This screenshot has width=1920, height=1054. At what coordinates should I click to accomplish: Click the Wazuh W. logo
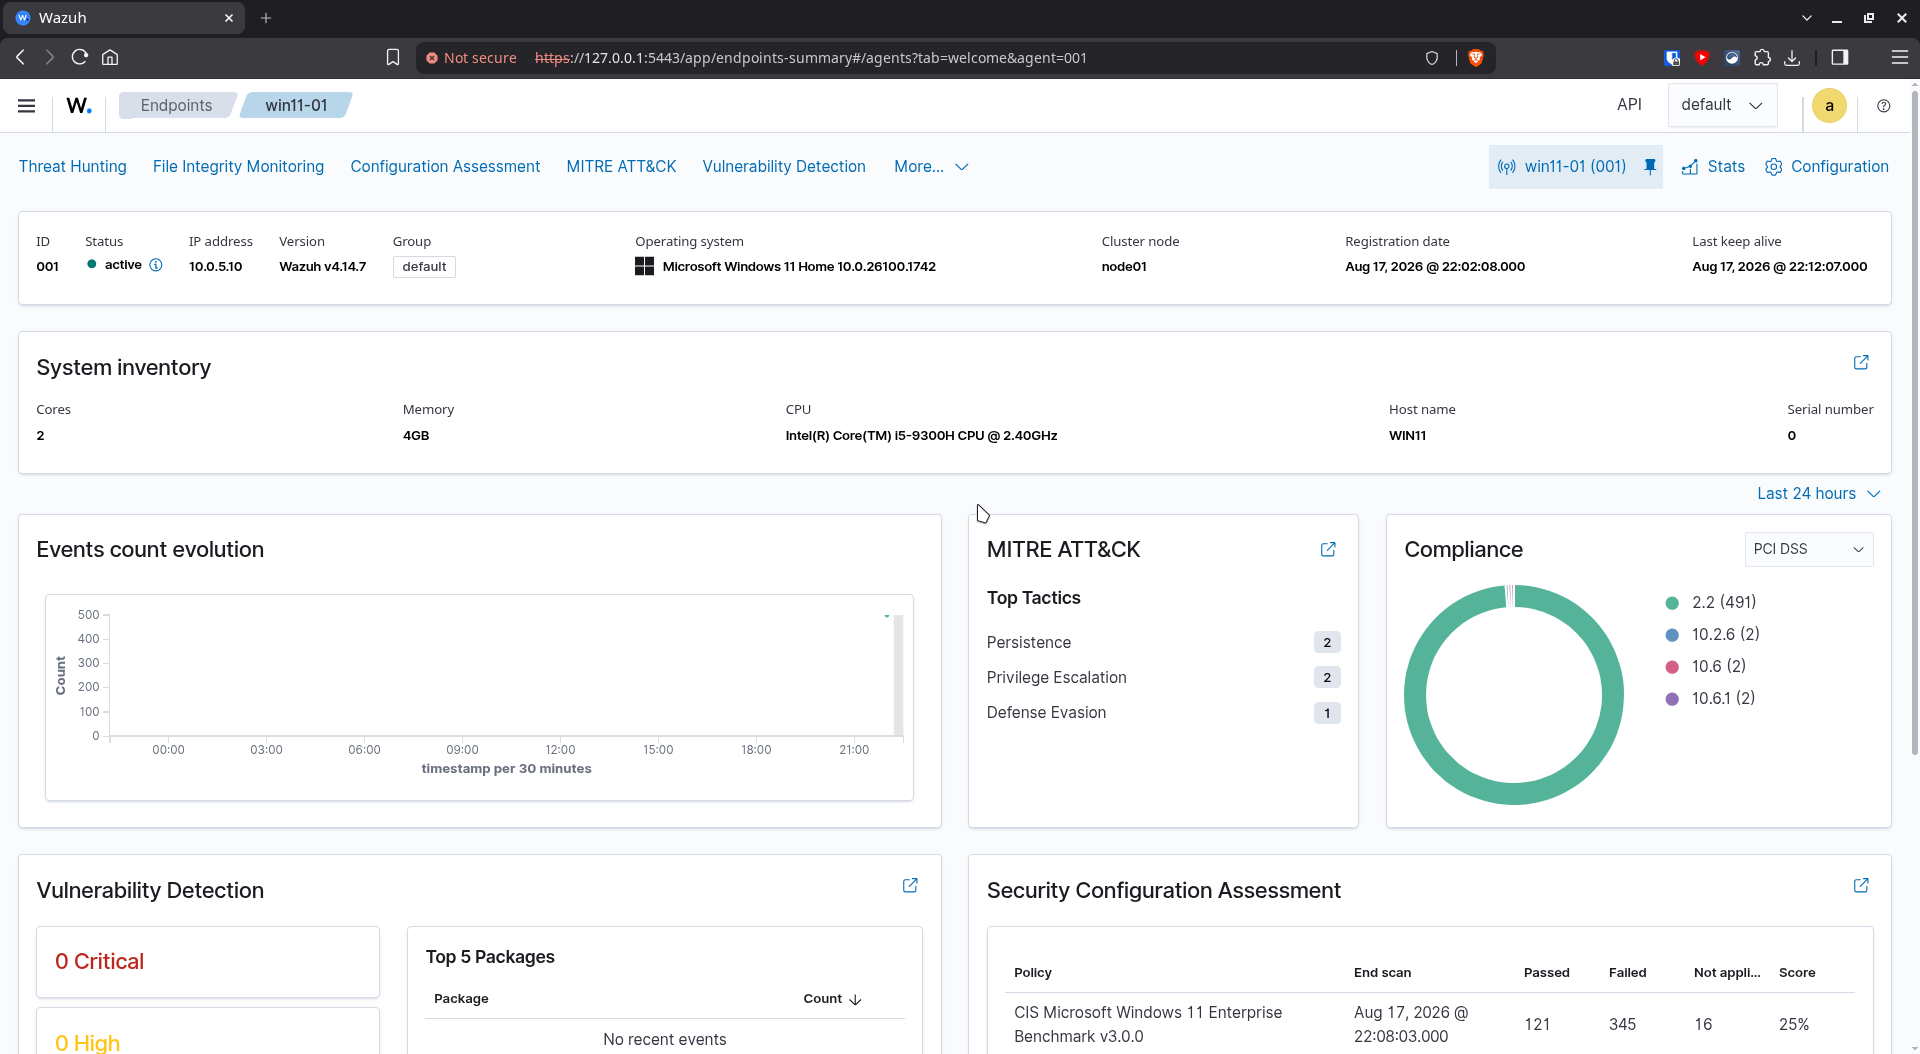click(79, 106)
